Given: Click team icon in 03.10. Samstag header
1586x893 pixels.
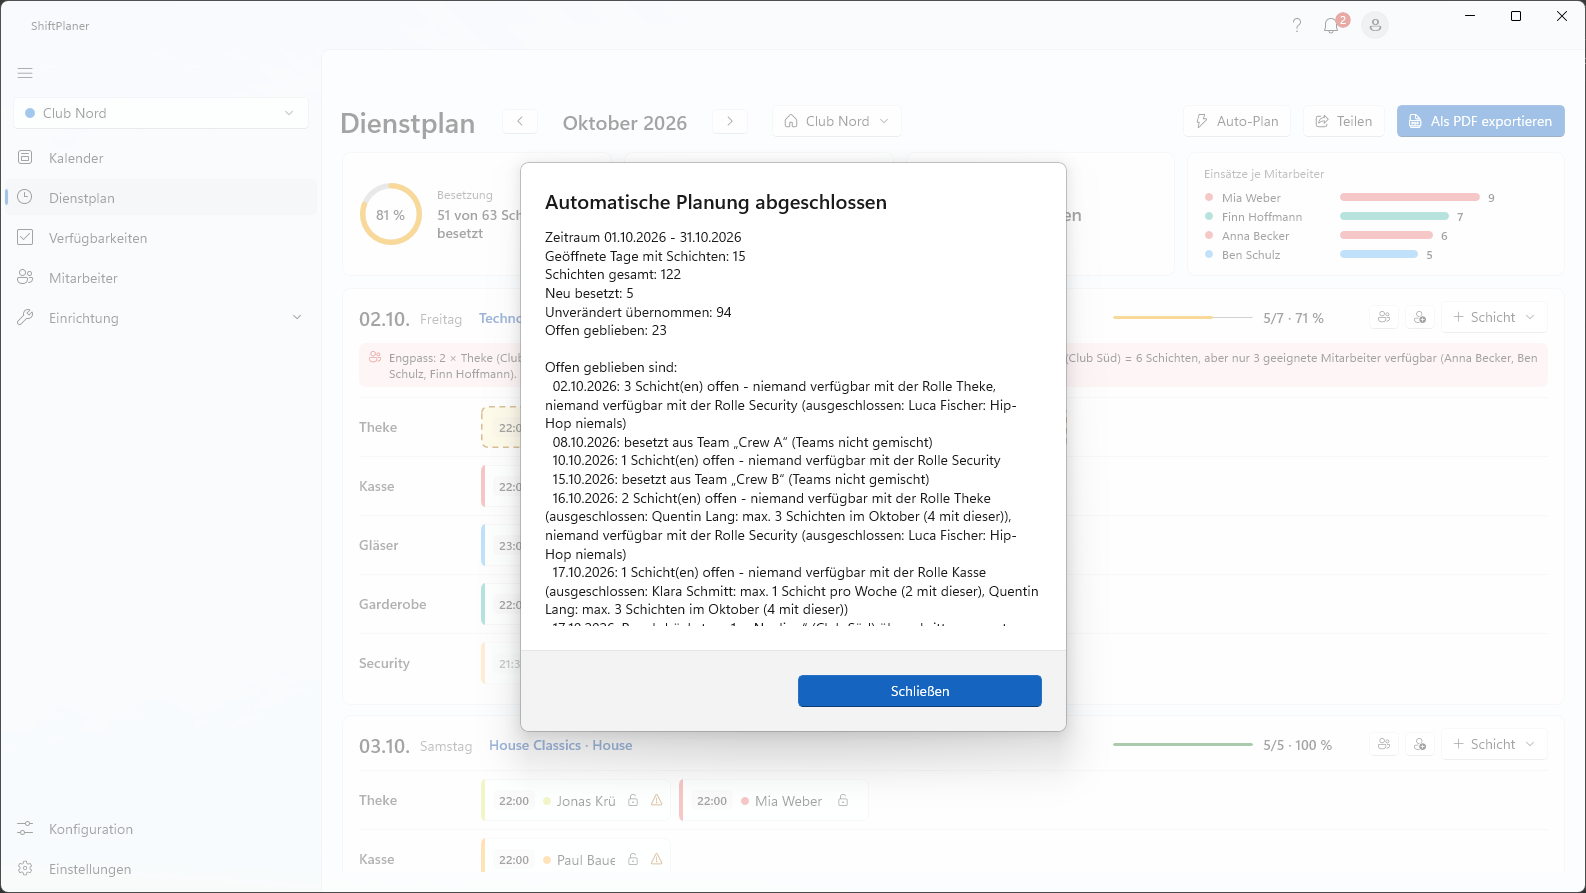Looking at the screenshot, I should (1384, 744).
